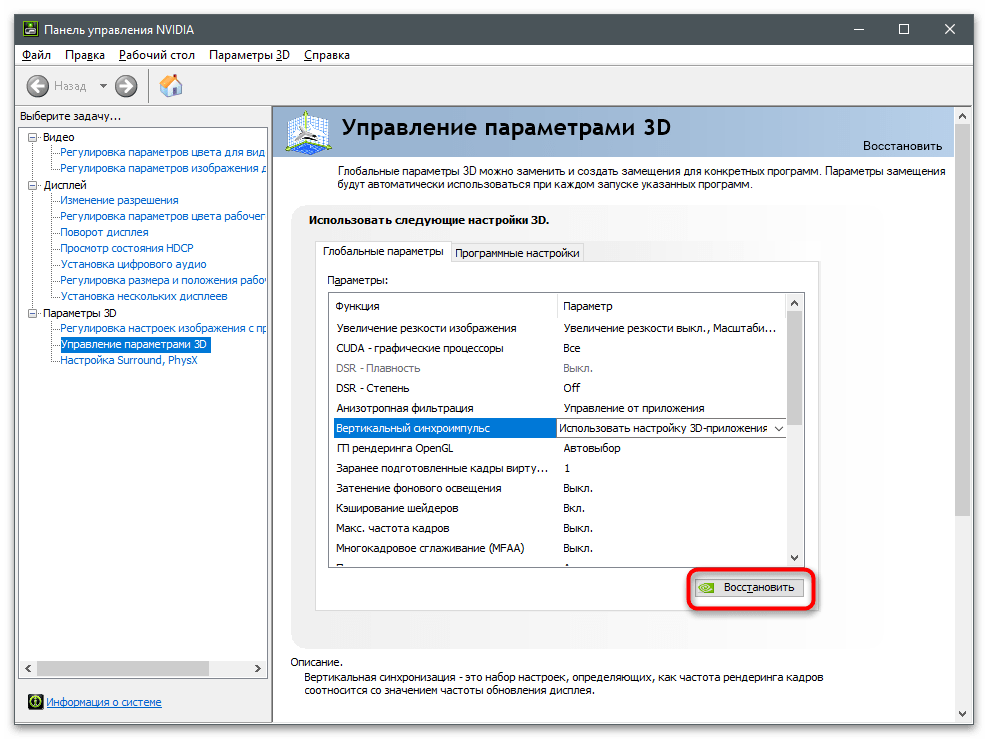Open Регулировка параметров цвета рабочего стола
This screenshot has width=988, height=739.
pos(163,216)
